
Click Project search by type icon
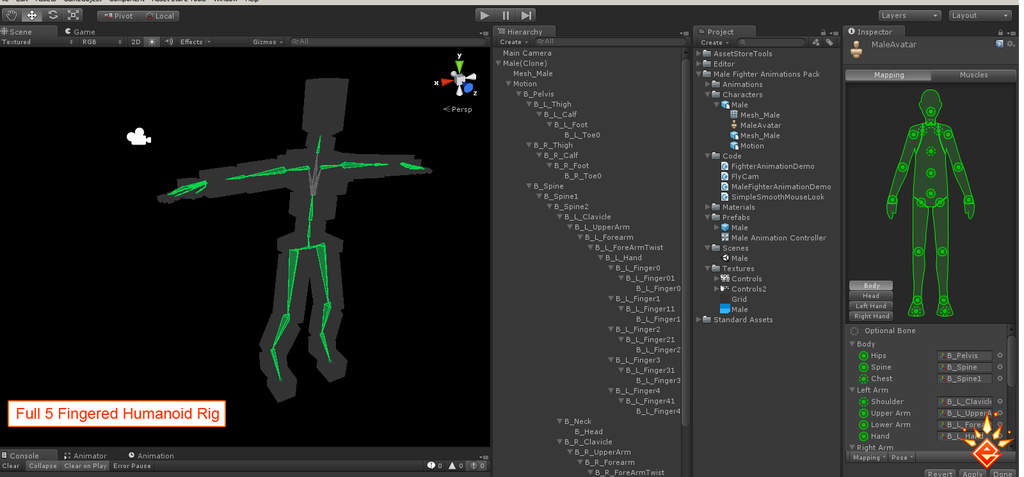(816, 42)
